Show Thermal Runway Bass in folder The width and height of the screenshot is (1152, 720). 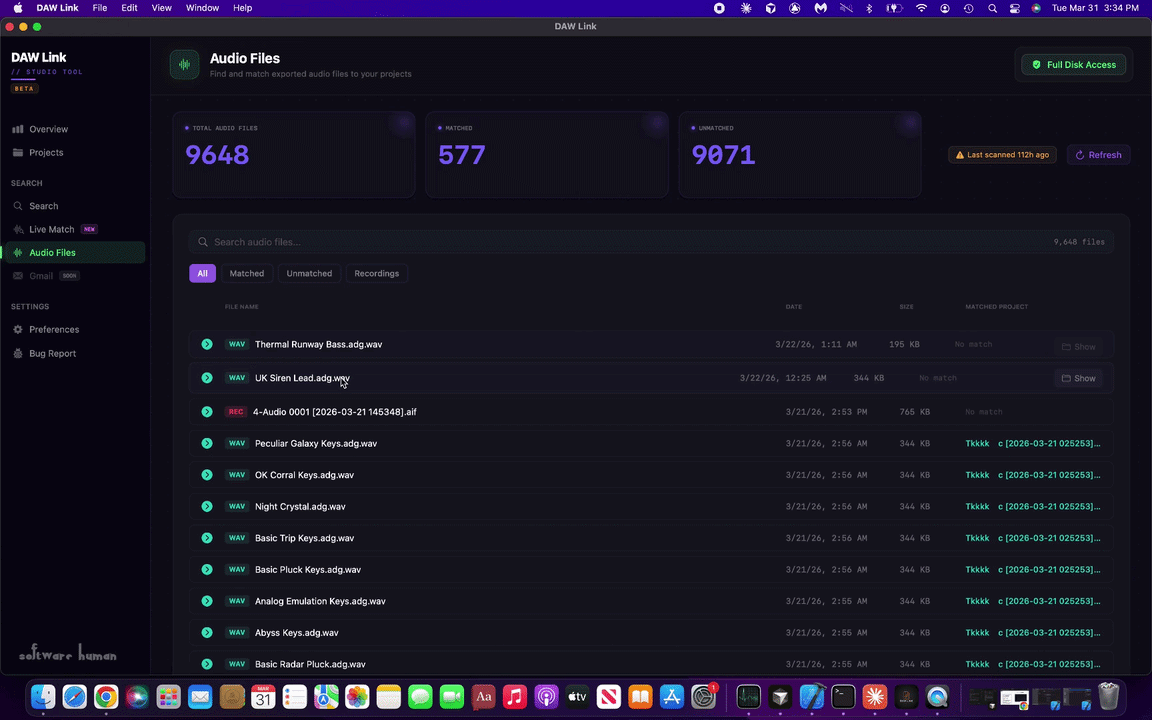[x=1079, y=347]
